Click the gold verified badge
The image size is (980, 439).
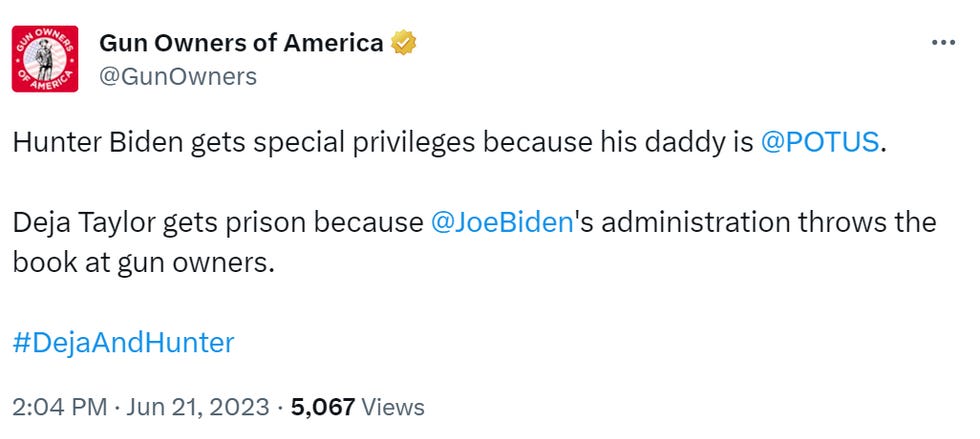point(404,43)
